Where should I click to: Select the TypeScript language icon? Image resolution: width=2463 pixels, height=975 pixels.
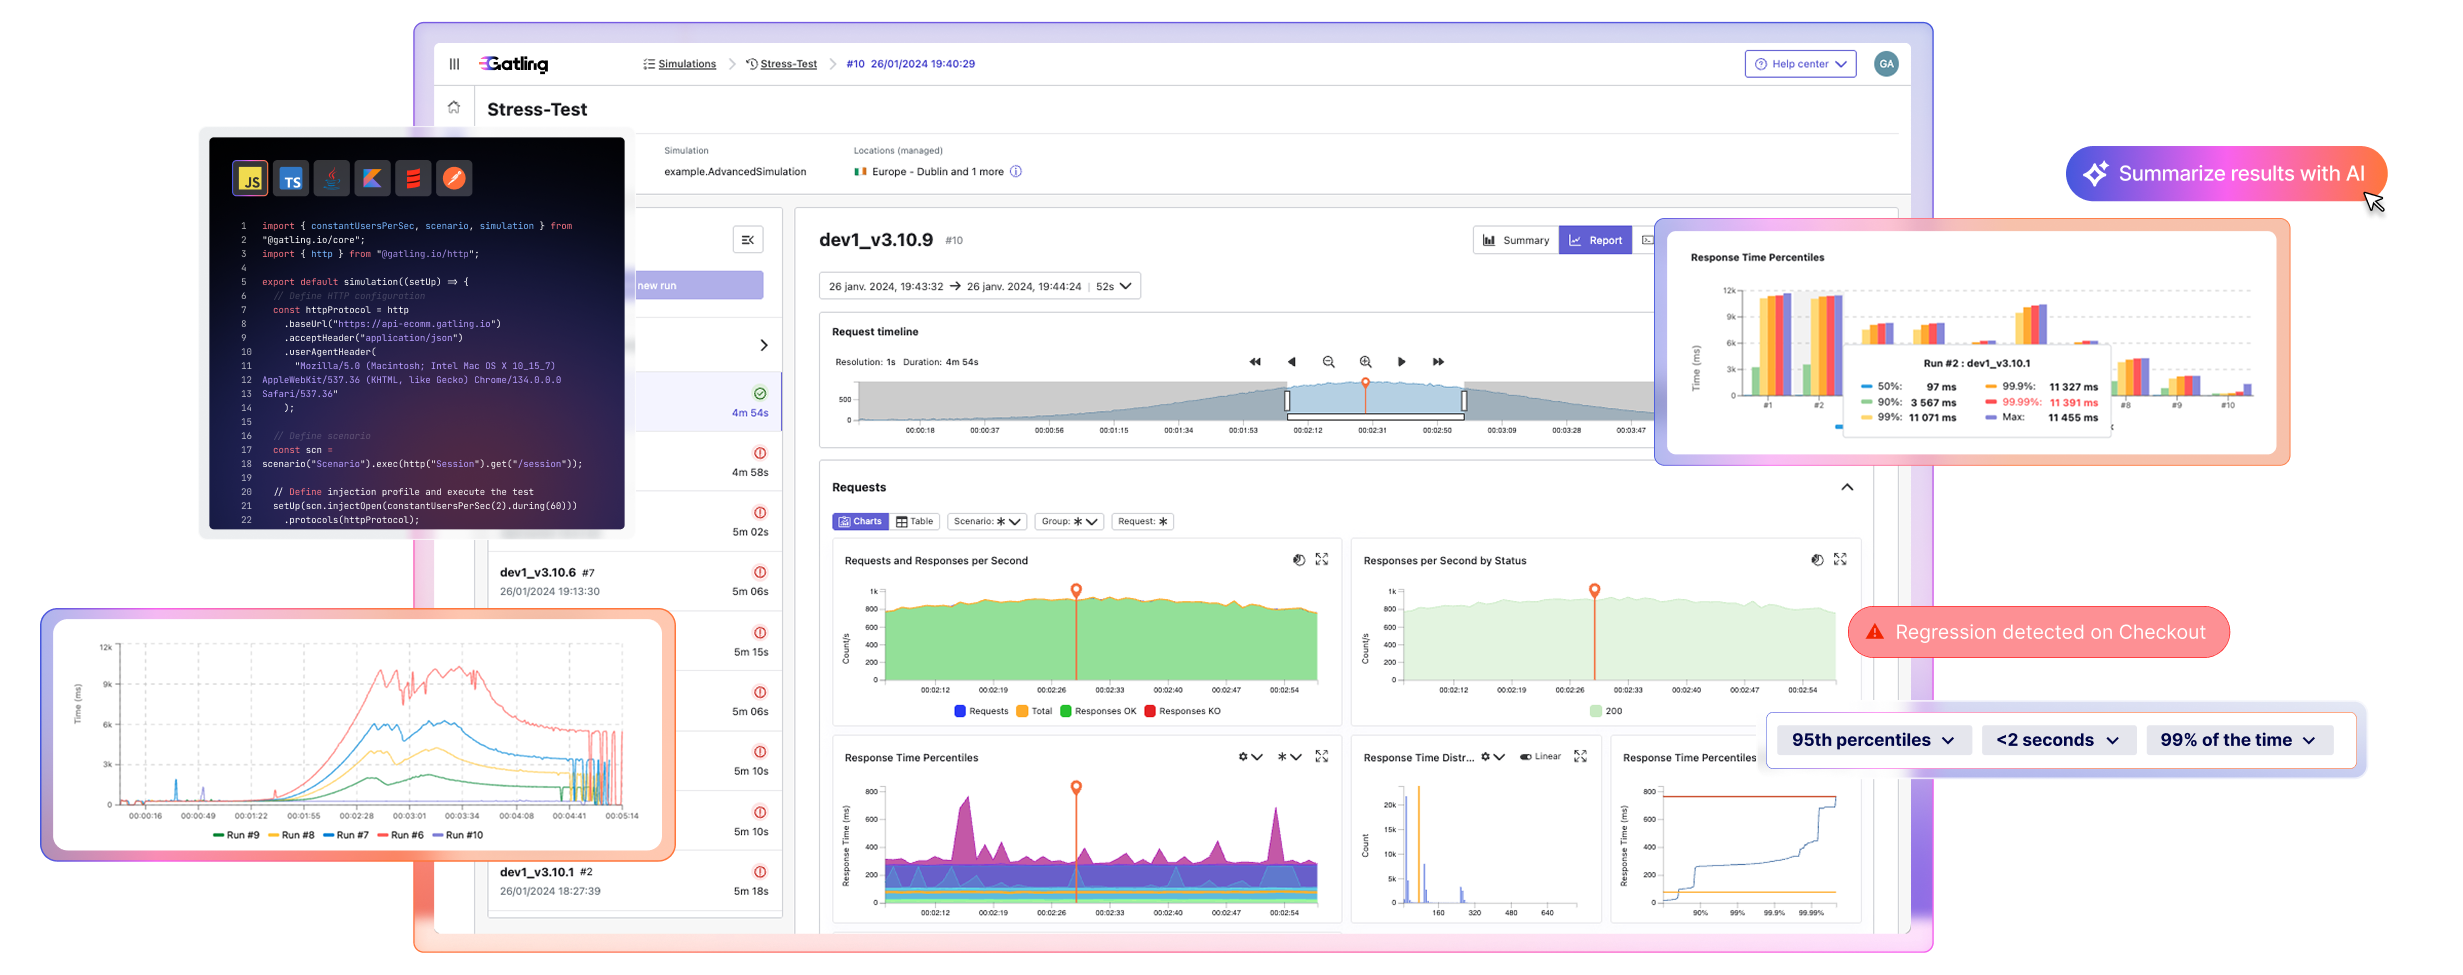291,178
